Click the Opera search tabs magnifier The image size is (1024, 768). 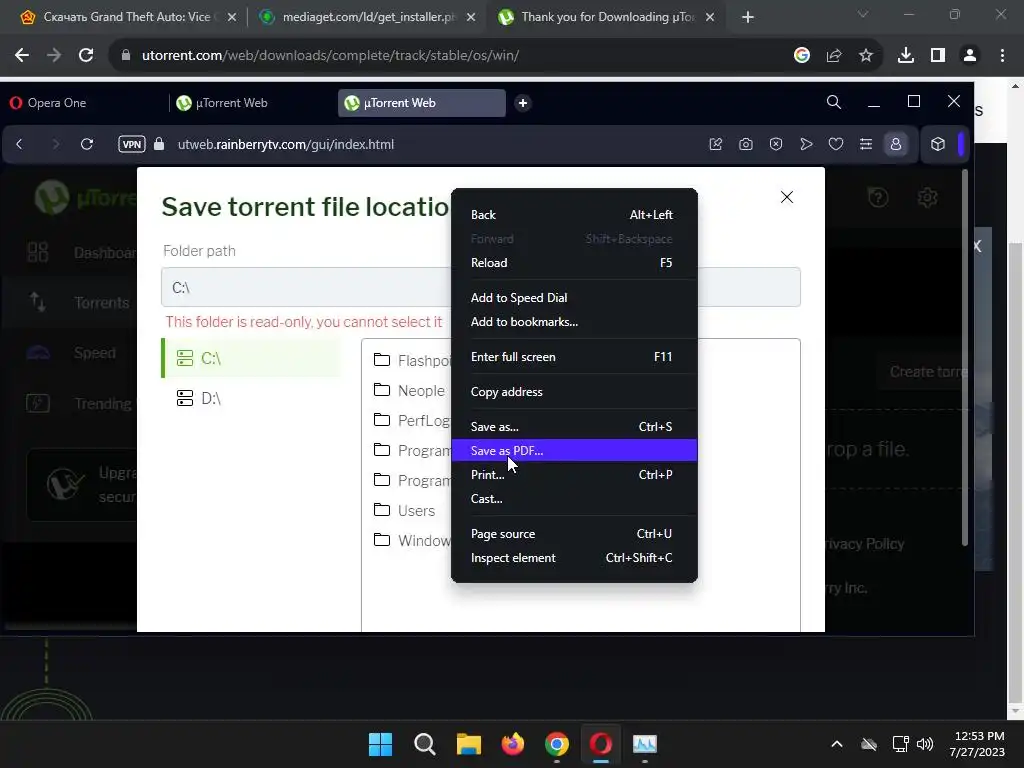click(834, 102)
